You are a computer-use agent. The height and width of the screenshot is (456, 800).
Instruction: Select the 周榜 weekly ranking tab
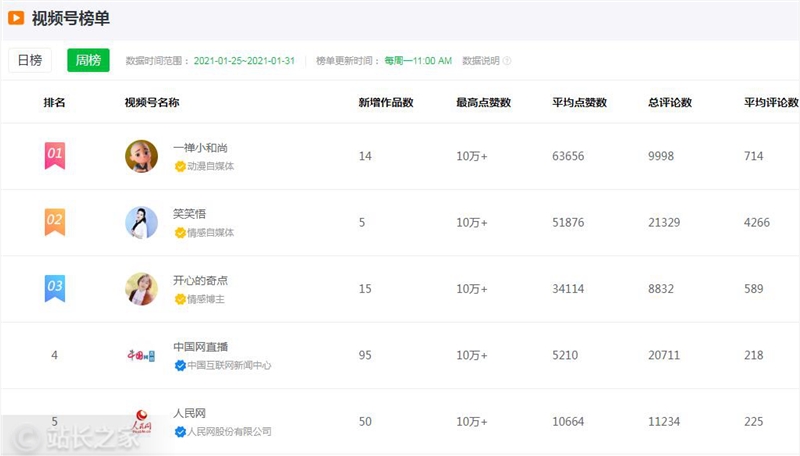click(x=88, y=60)
